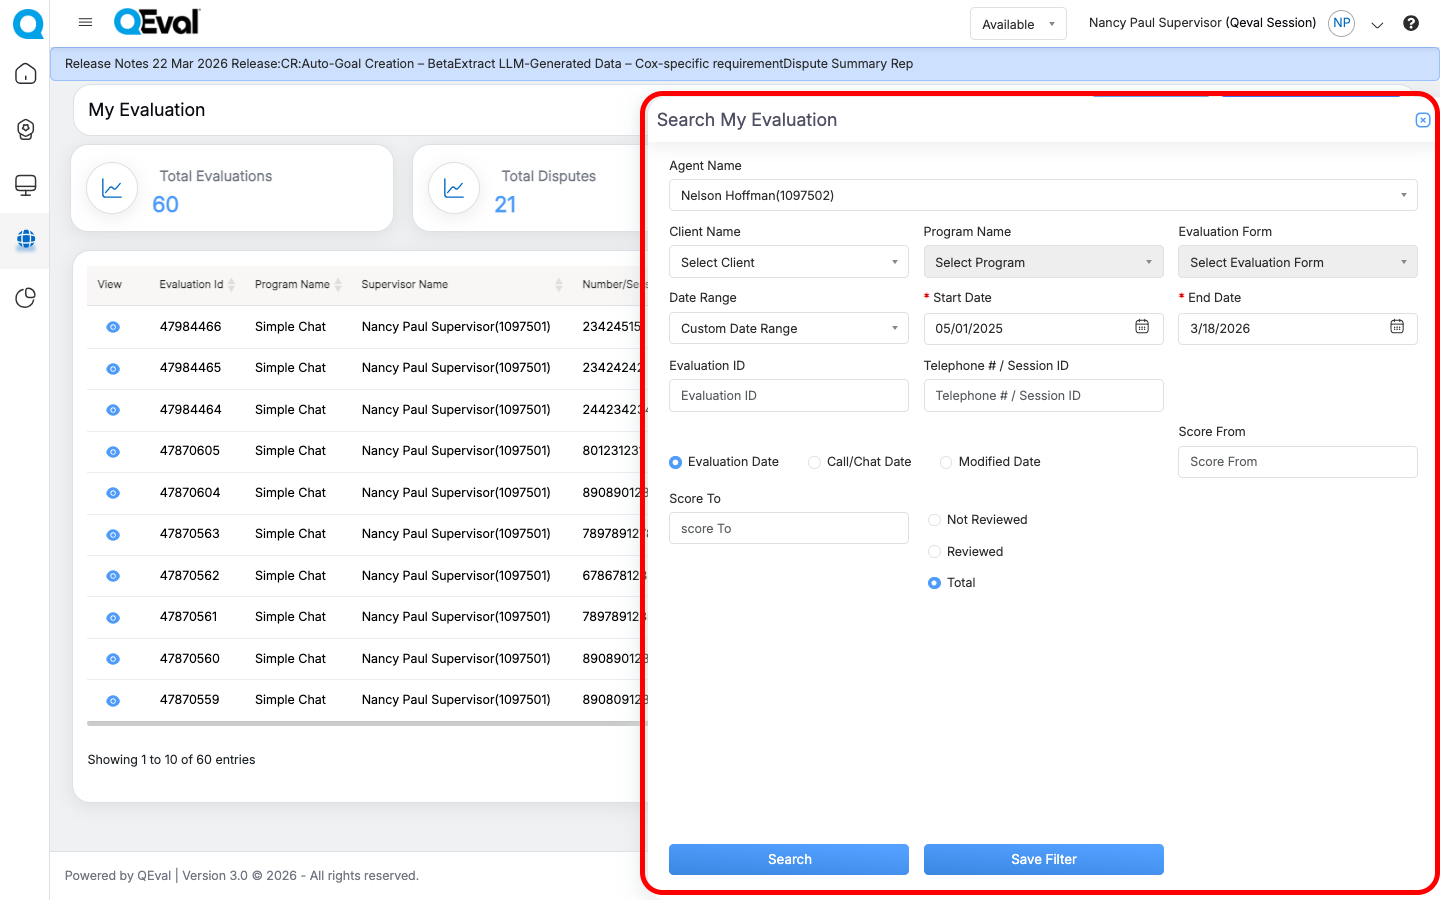
Task: View evaluation 47984466 via eye icon
Action: (113, 327)
